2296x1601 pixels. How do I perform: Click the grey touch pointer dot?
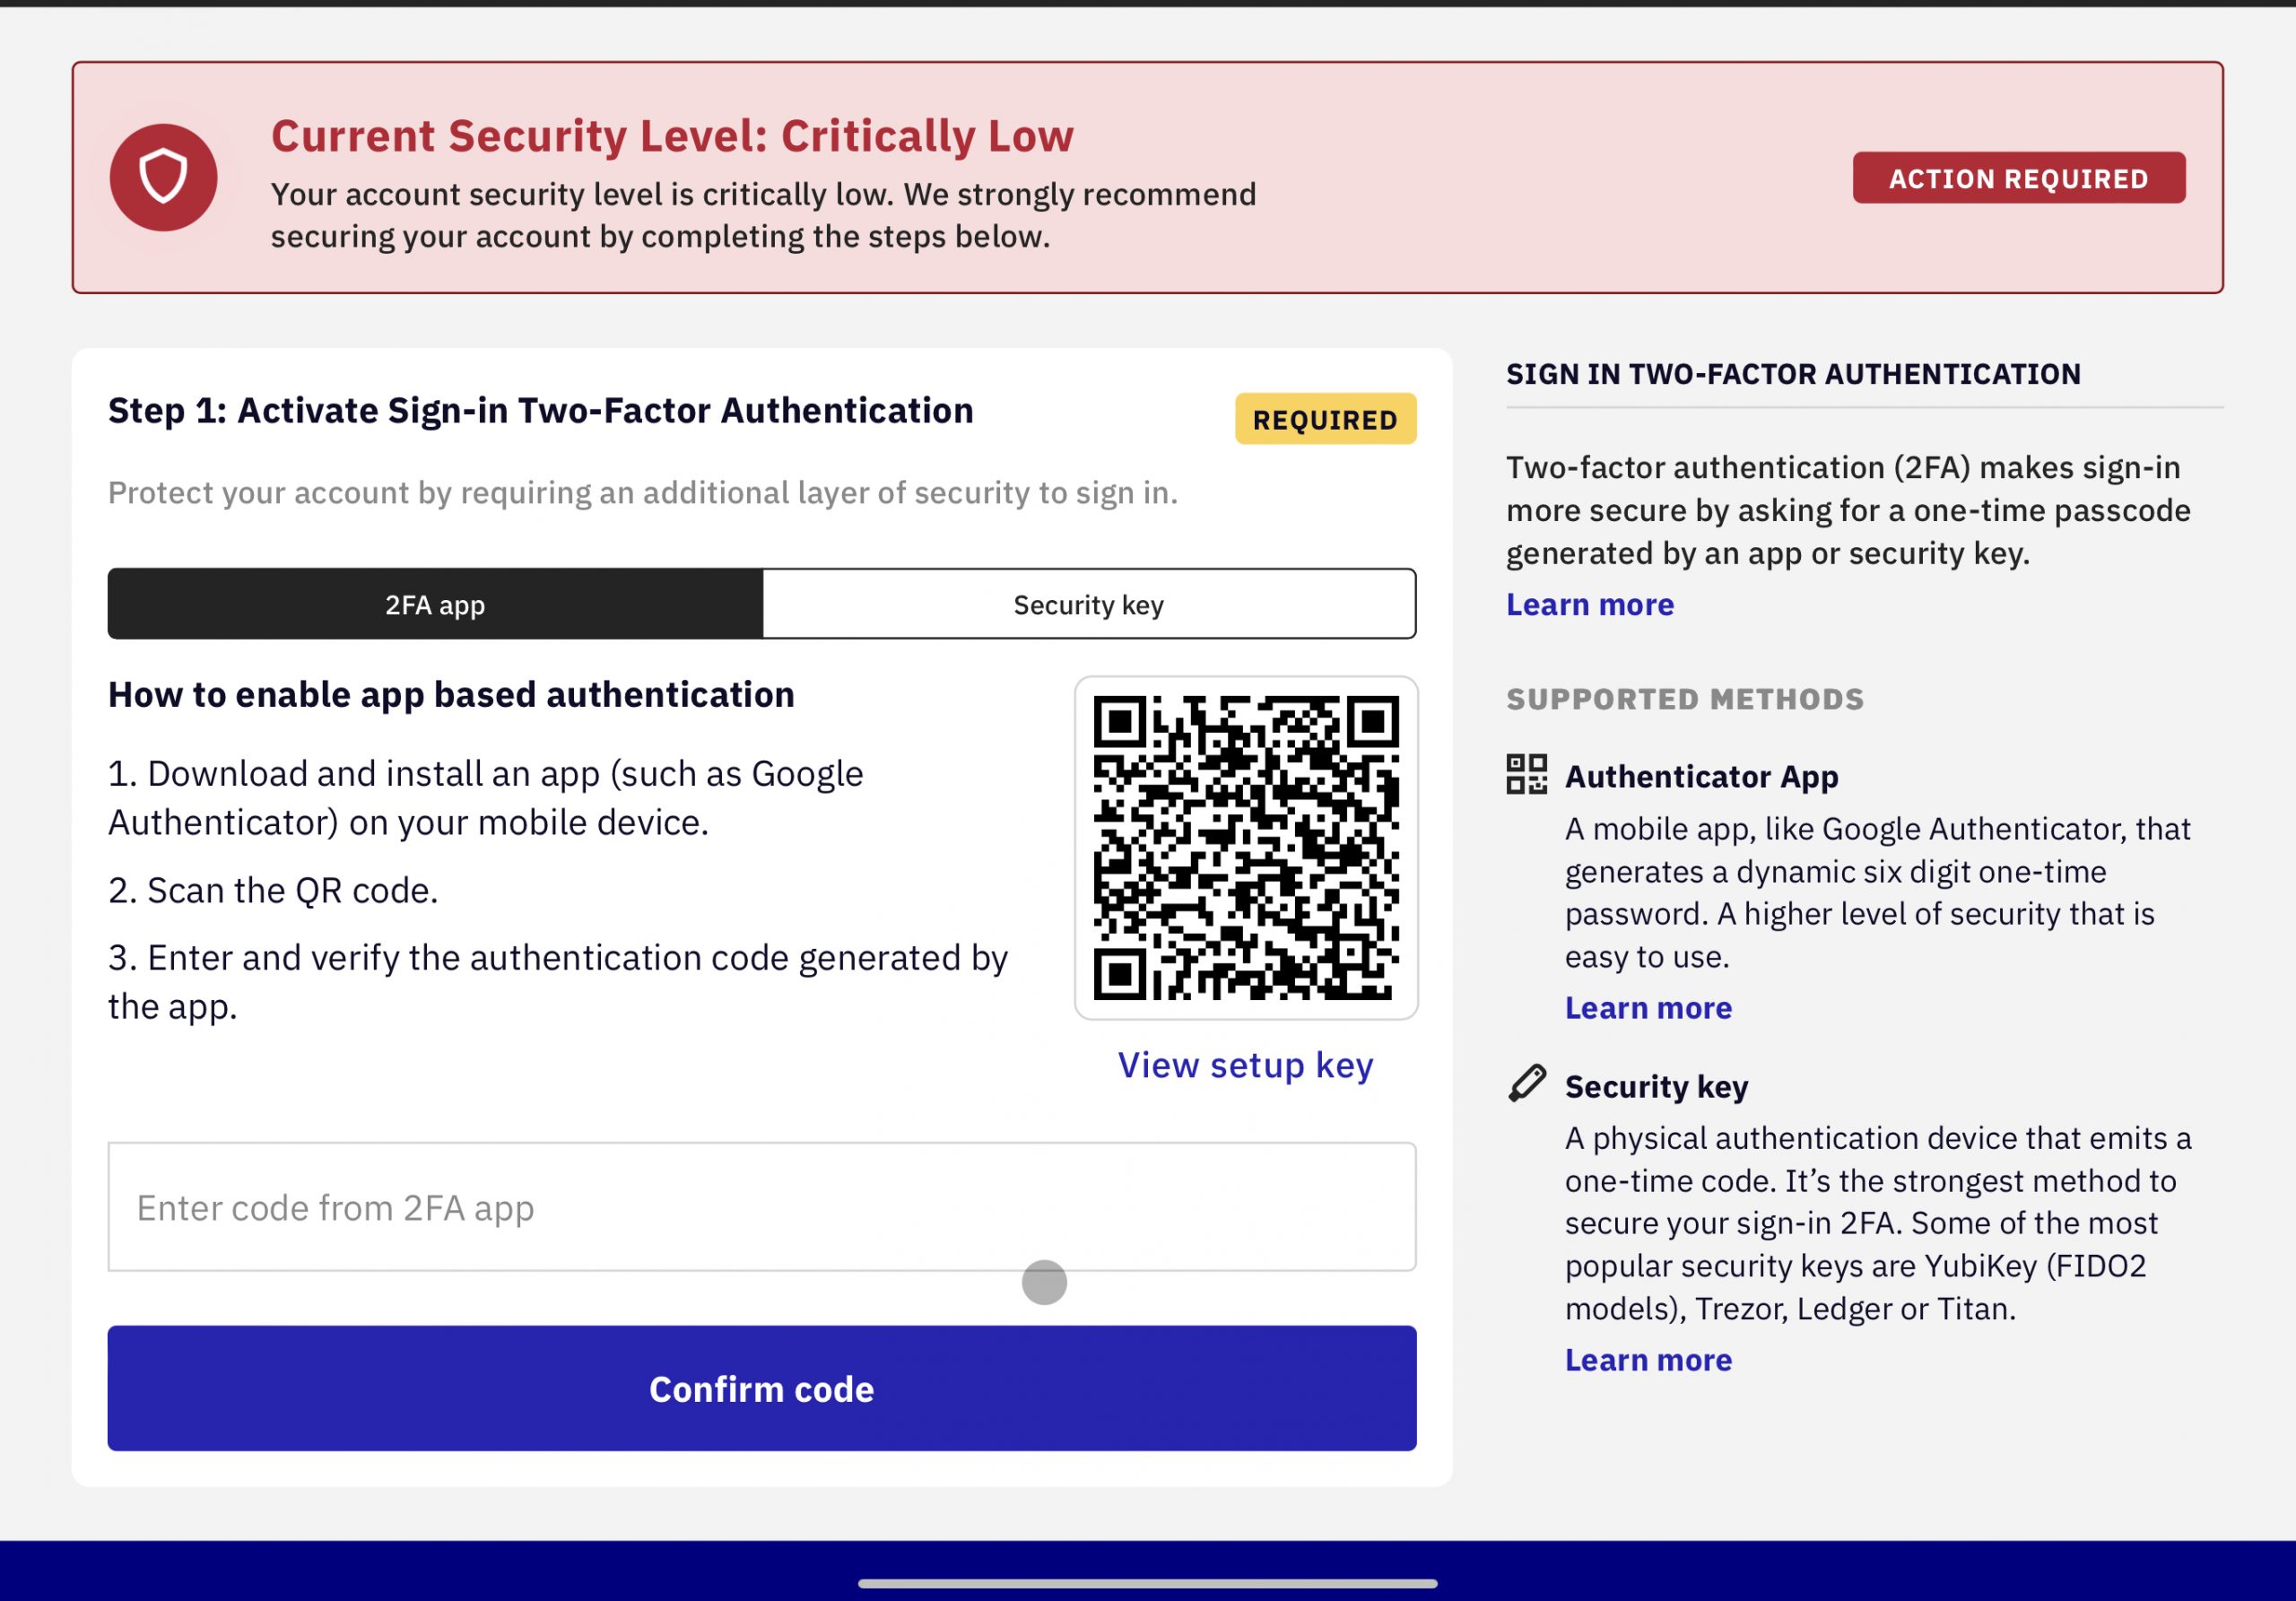[1044, 1282]
